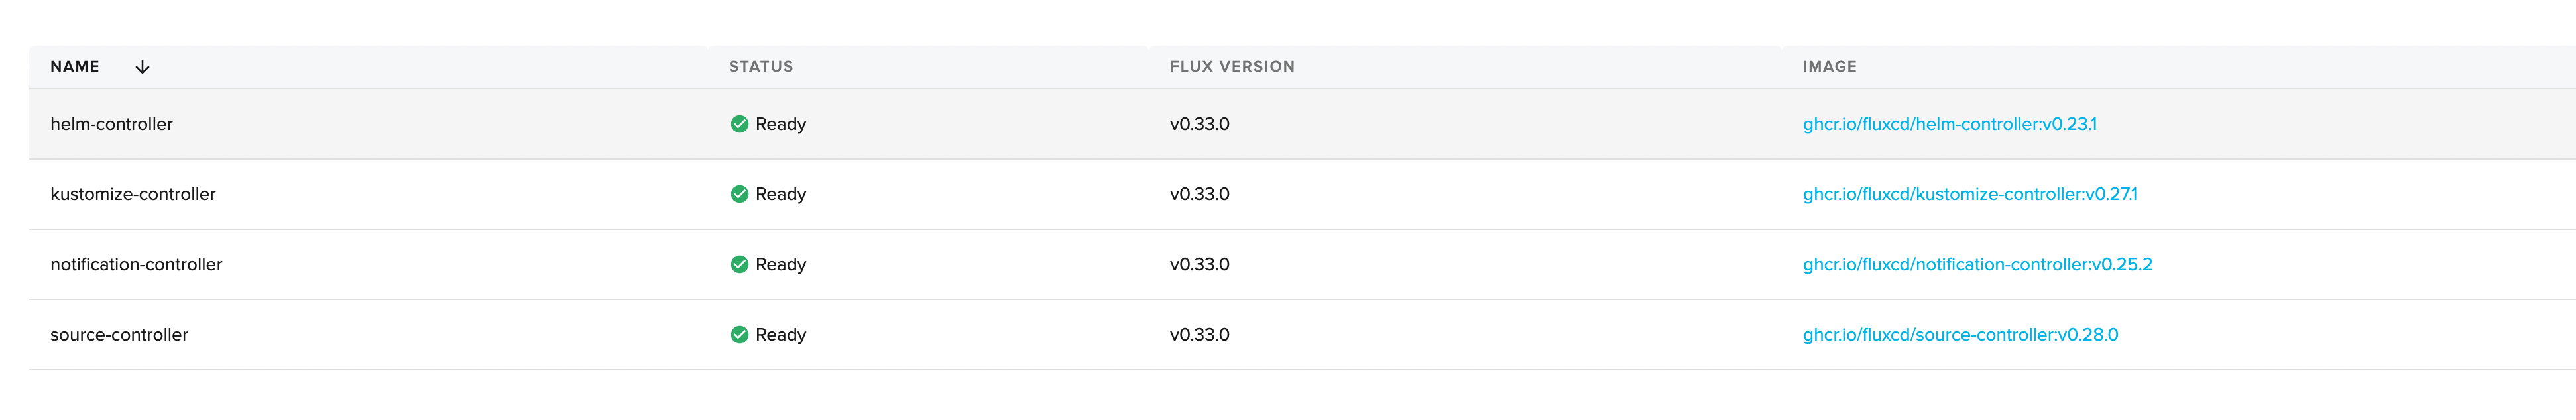The image size is (2576, 420).
Task: Sort table by the NAME column header
Action: (x=75, y=67)
